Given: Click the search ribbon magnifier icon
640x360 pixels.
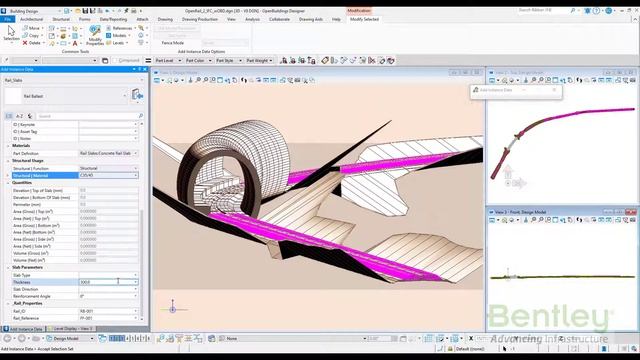Looking at the screenshot, I should point(573,11).
